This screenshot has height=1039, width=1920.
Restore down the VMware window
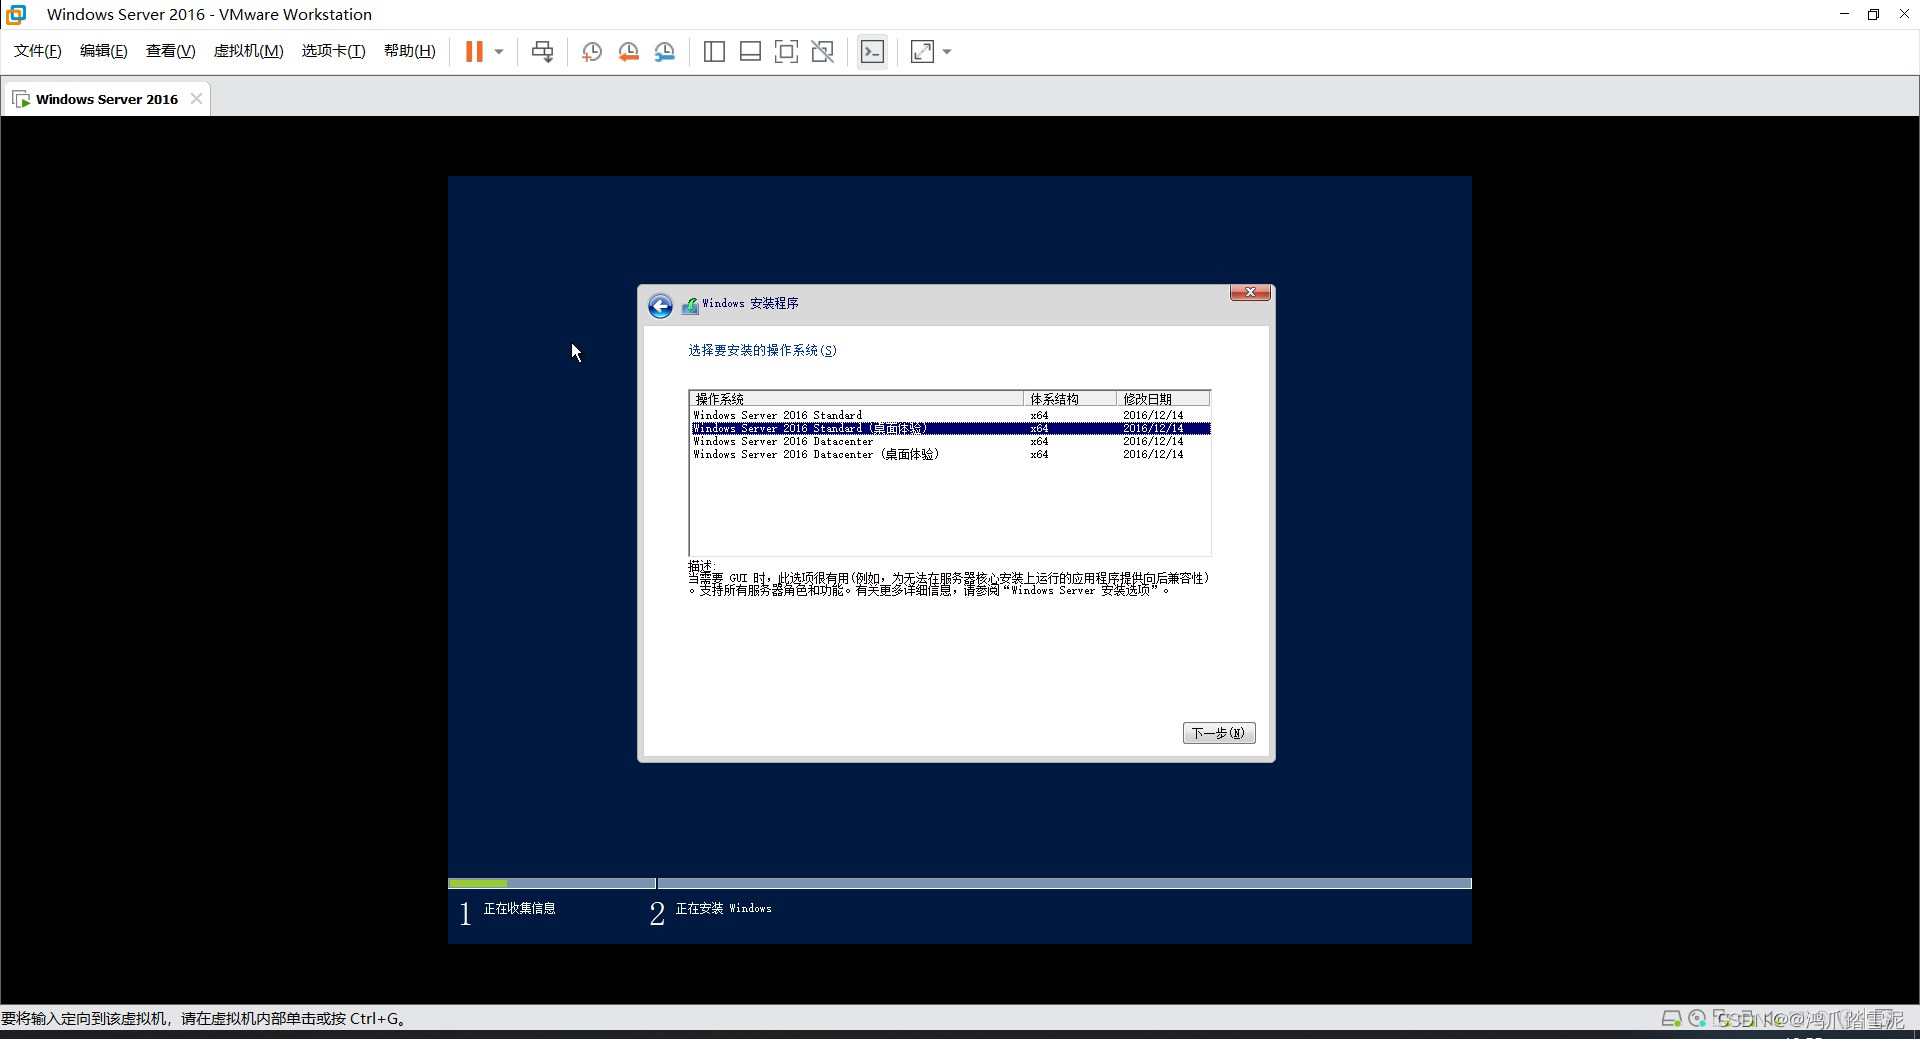click(1873, 14)
